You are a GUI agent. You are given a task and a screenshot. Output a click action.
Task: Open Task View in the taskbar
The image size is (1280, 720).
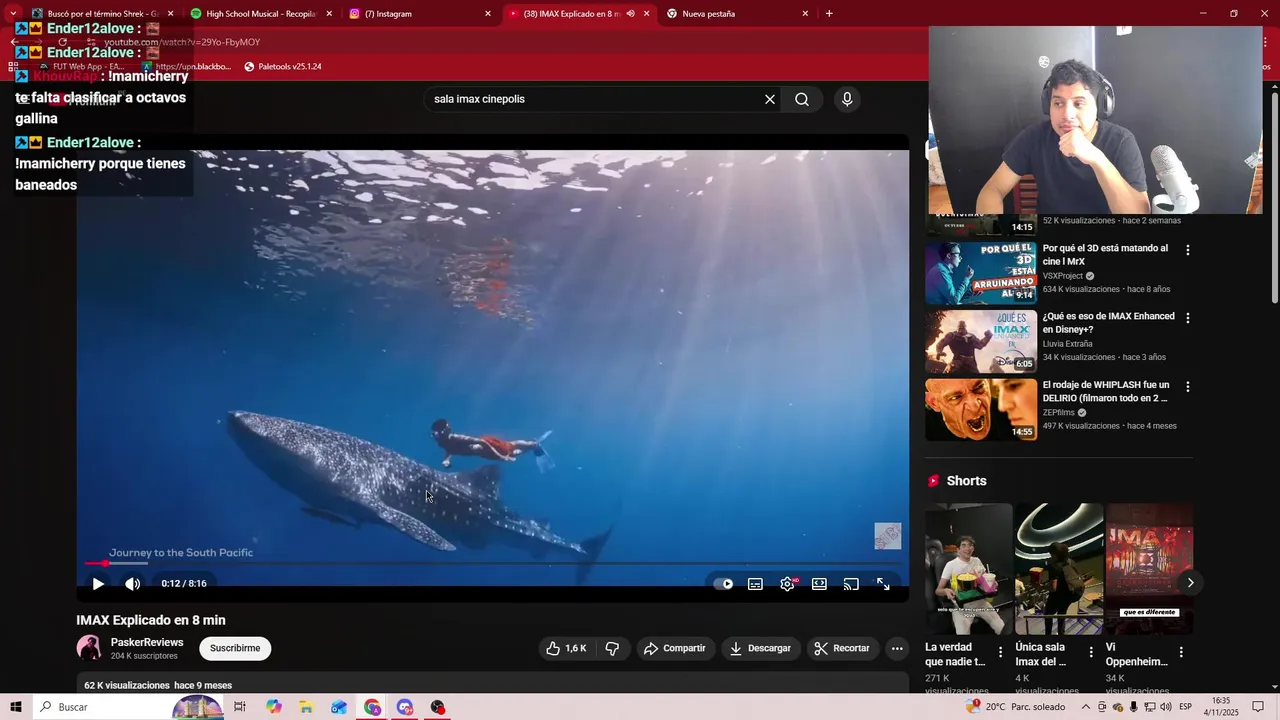point(240,707)
